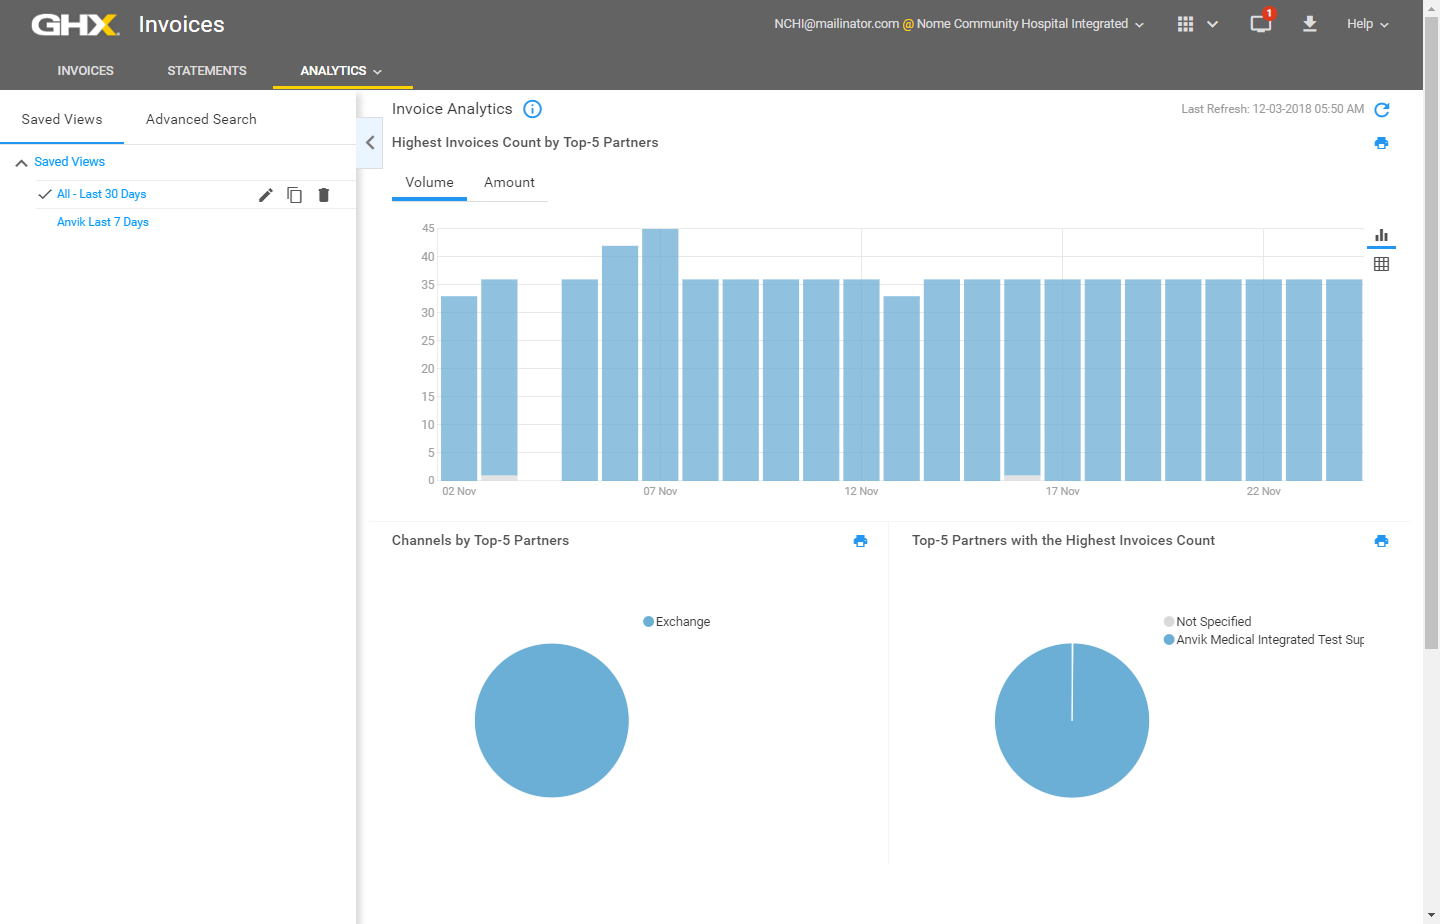Open the Help dropdown menu

pos(1367,24)
